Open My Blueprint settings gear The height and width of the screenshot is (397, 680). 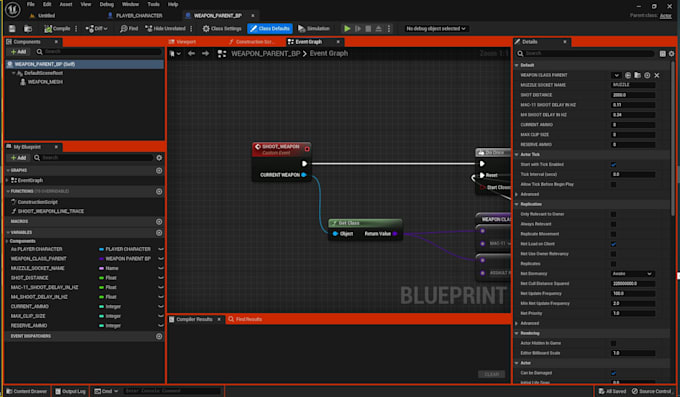(x=159, y=157)
